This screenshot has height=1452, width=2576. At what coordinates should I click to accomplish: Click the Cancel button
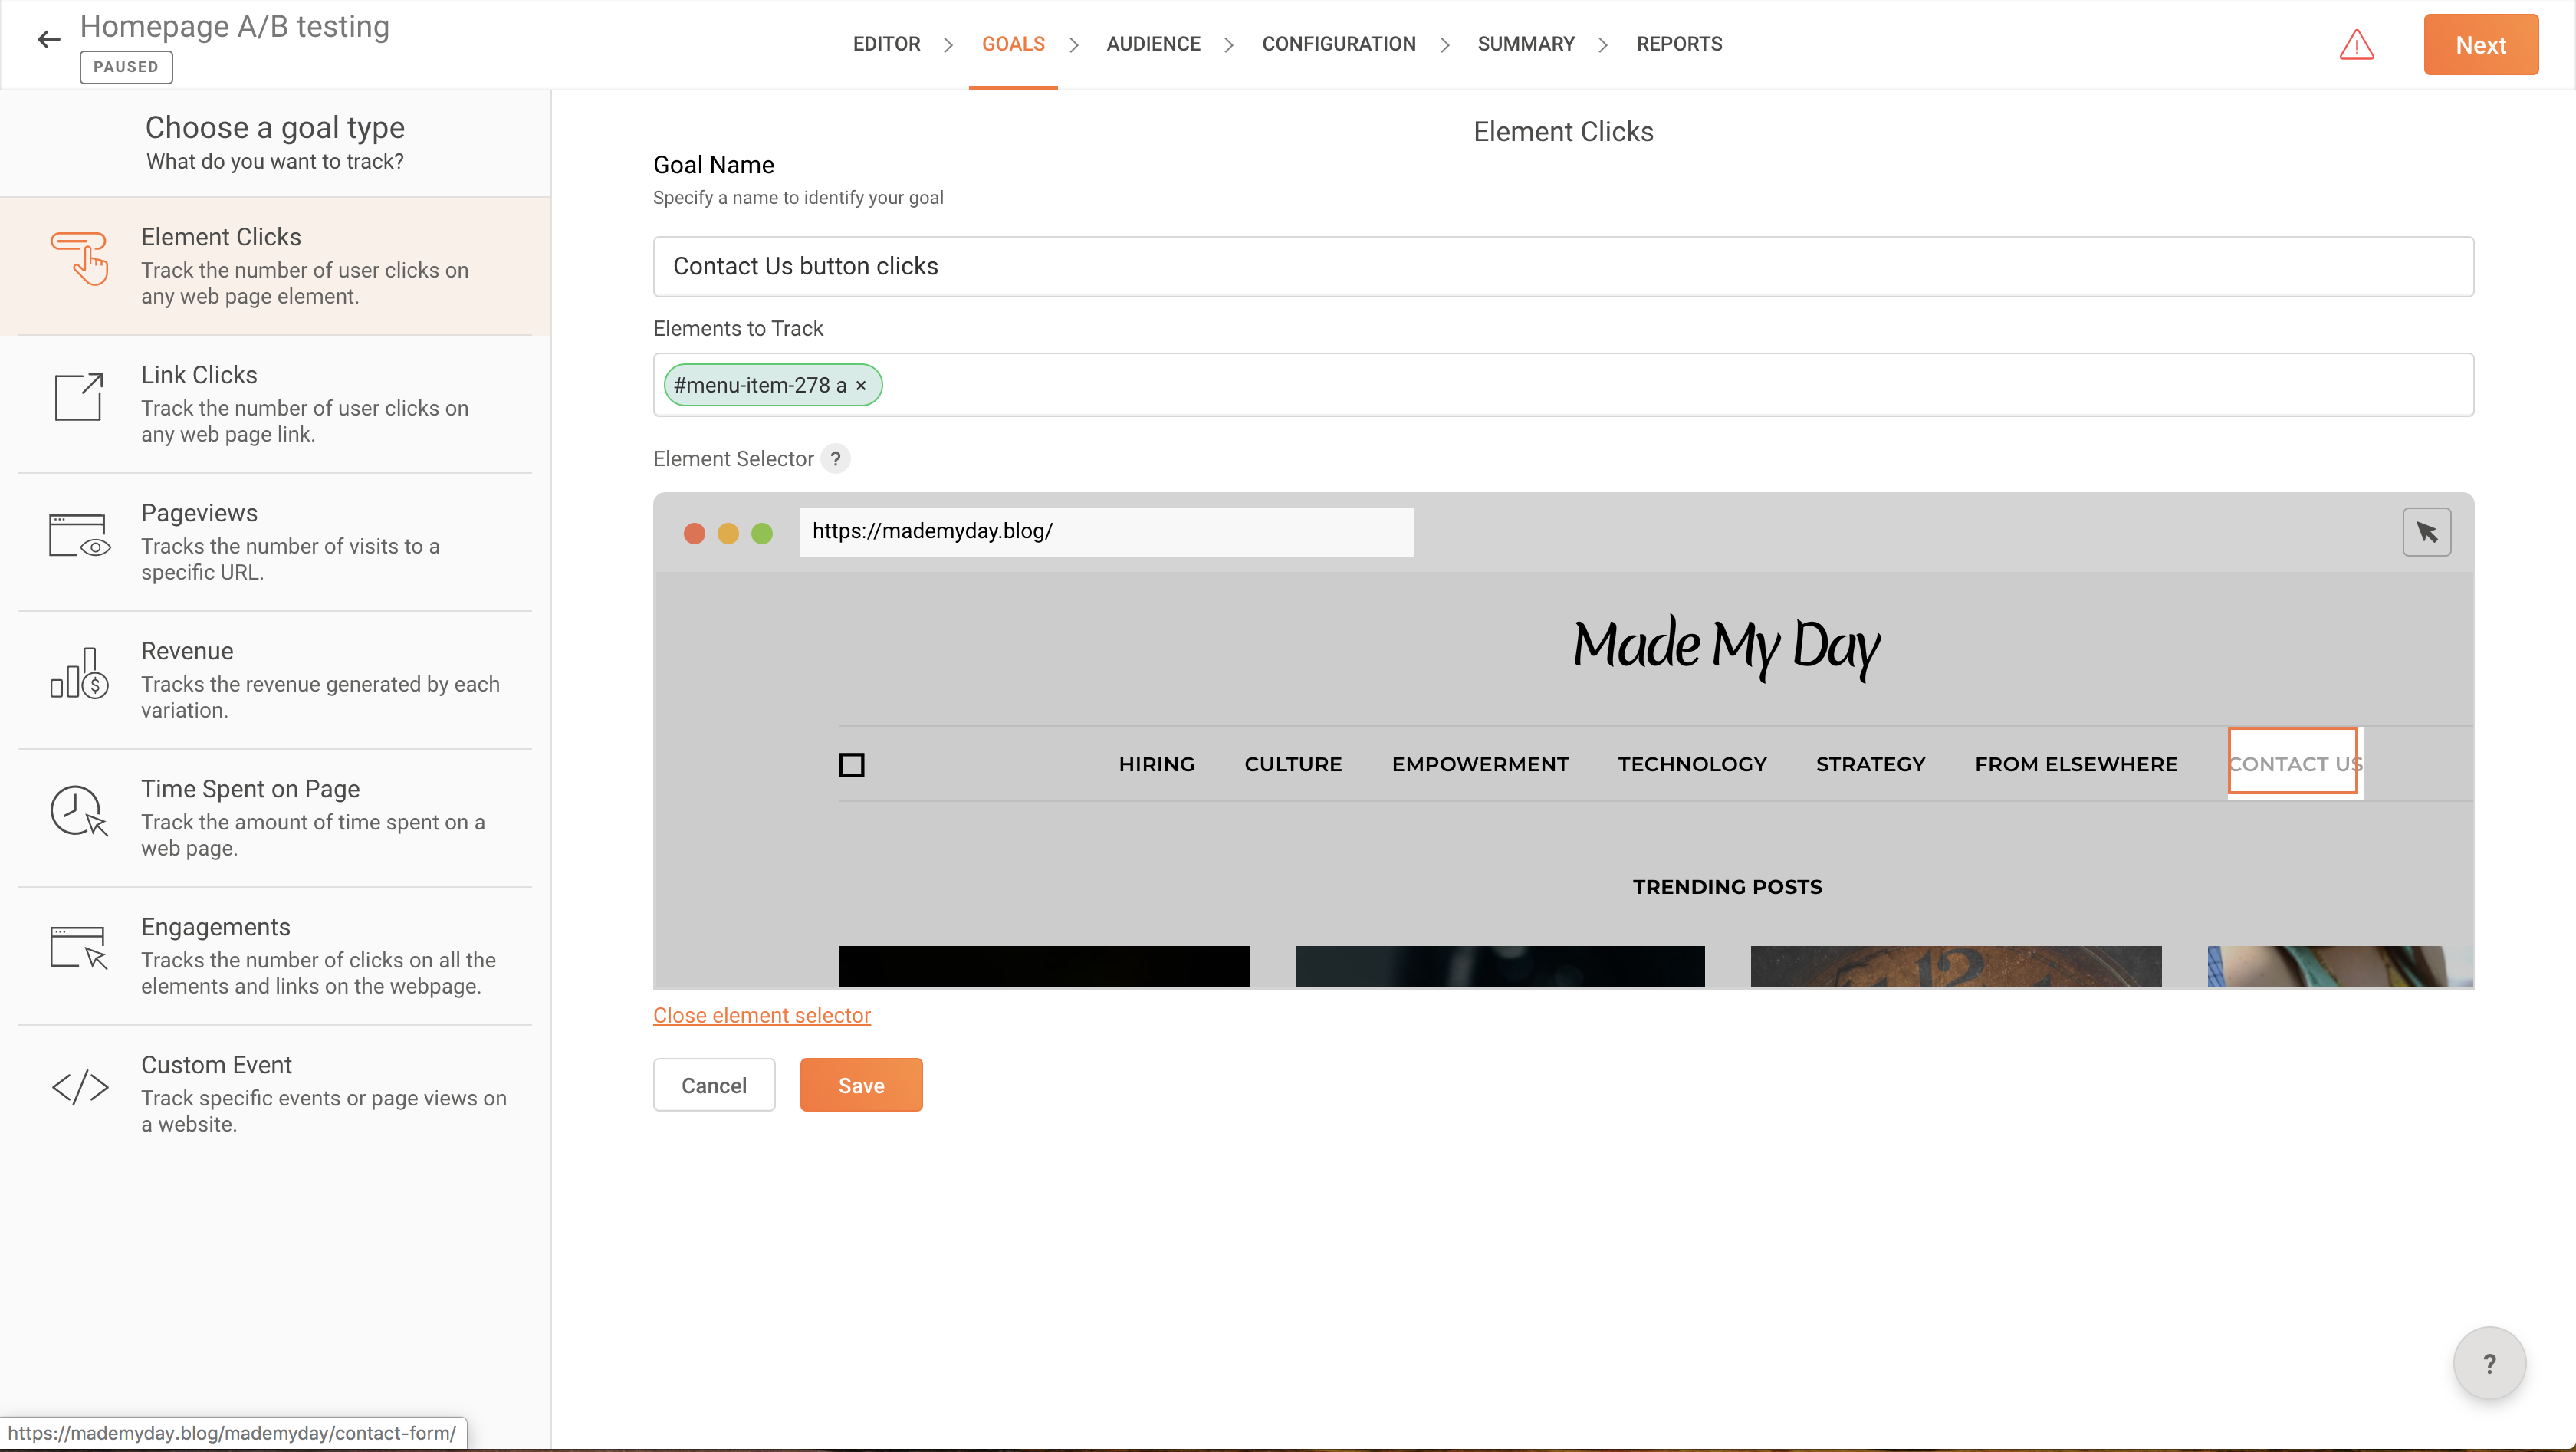pos(713,1086)
